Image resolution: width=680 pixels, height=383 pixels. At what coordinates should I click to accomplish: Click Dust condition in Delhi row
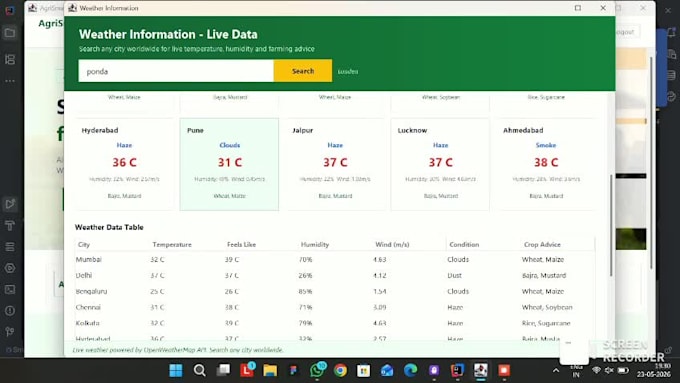click(454, 275)
